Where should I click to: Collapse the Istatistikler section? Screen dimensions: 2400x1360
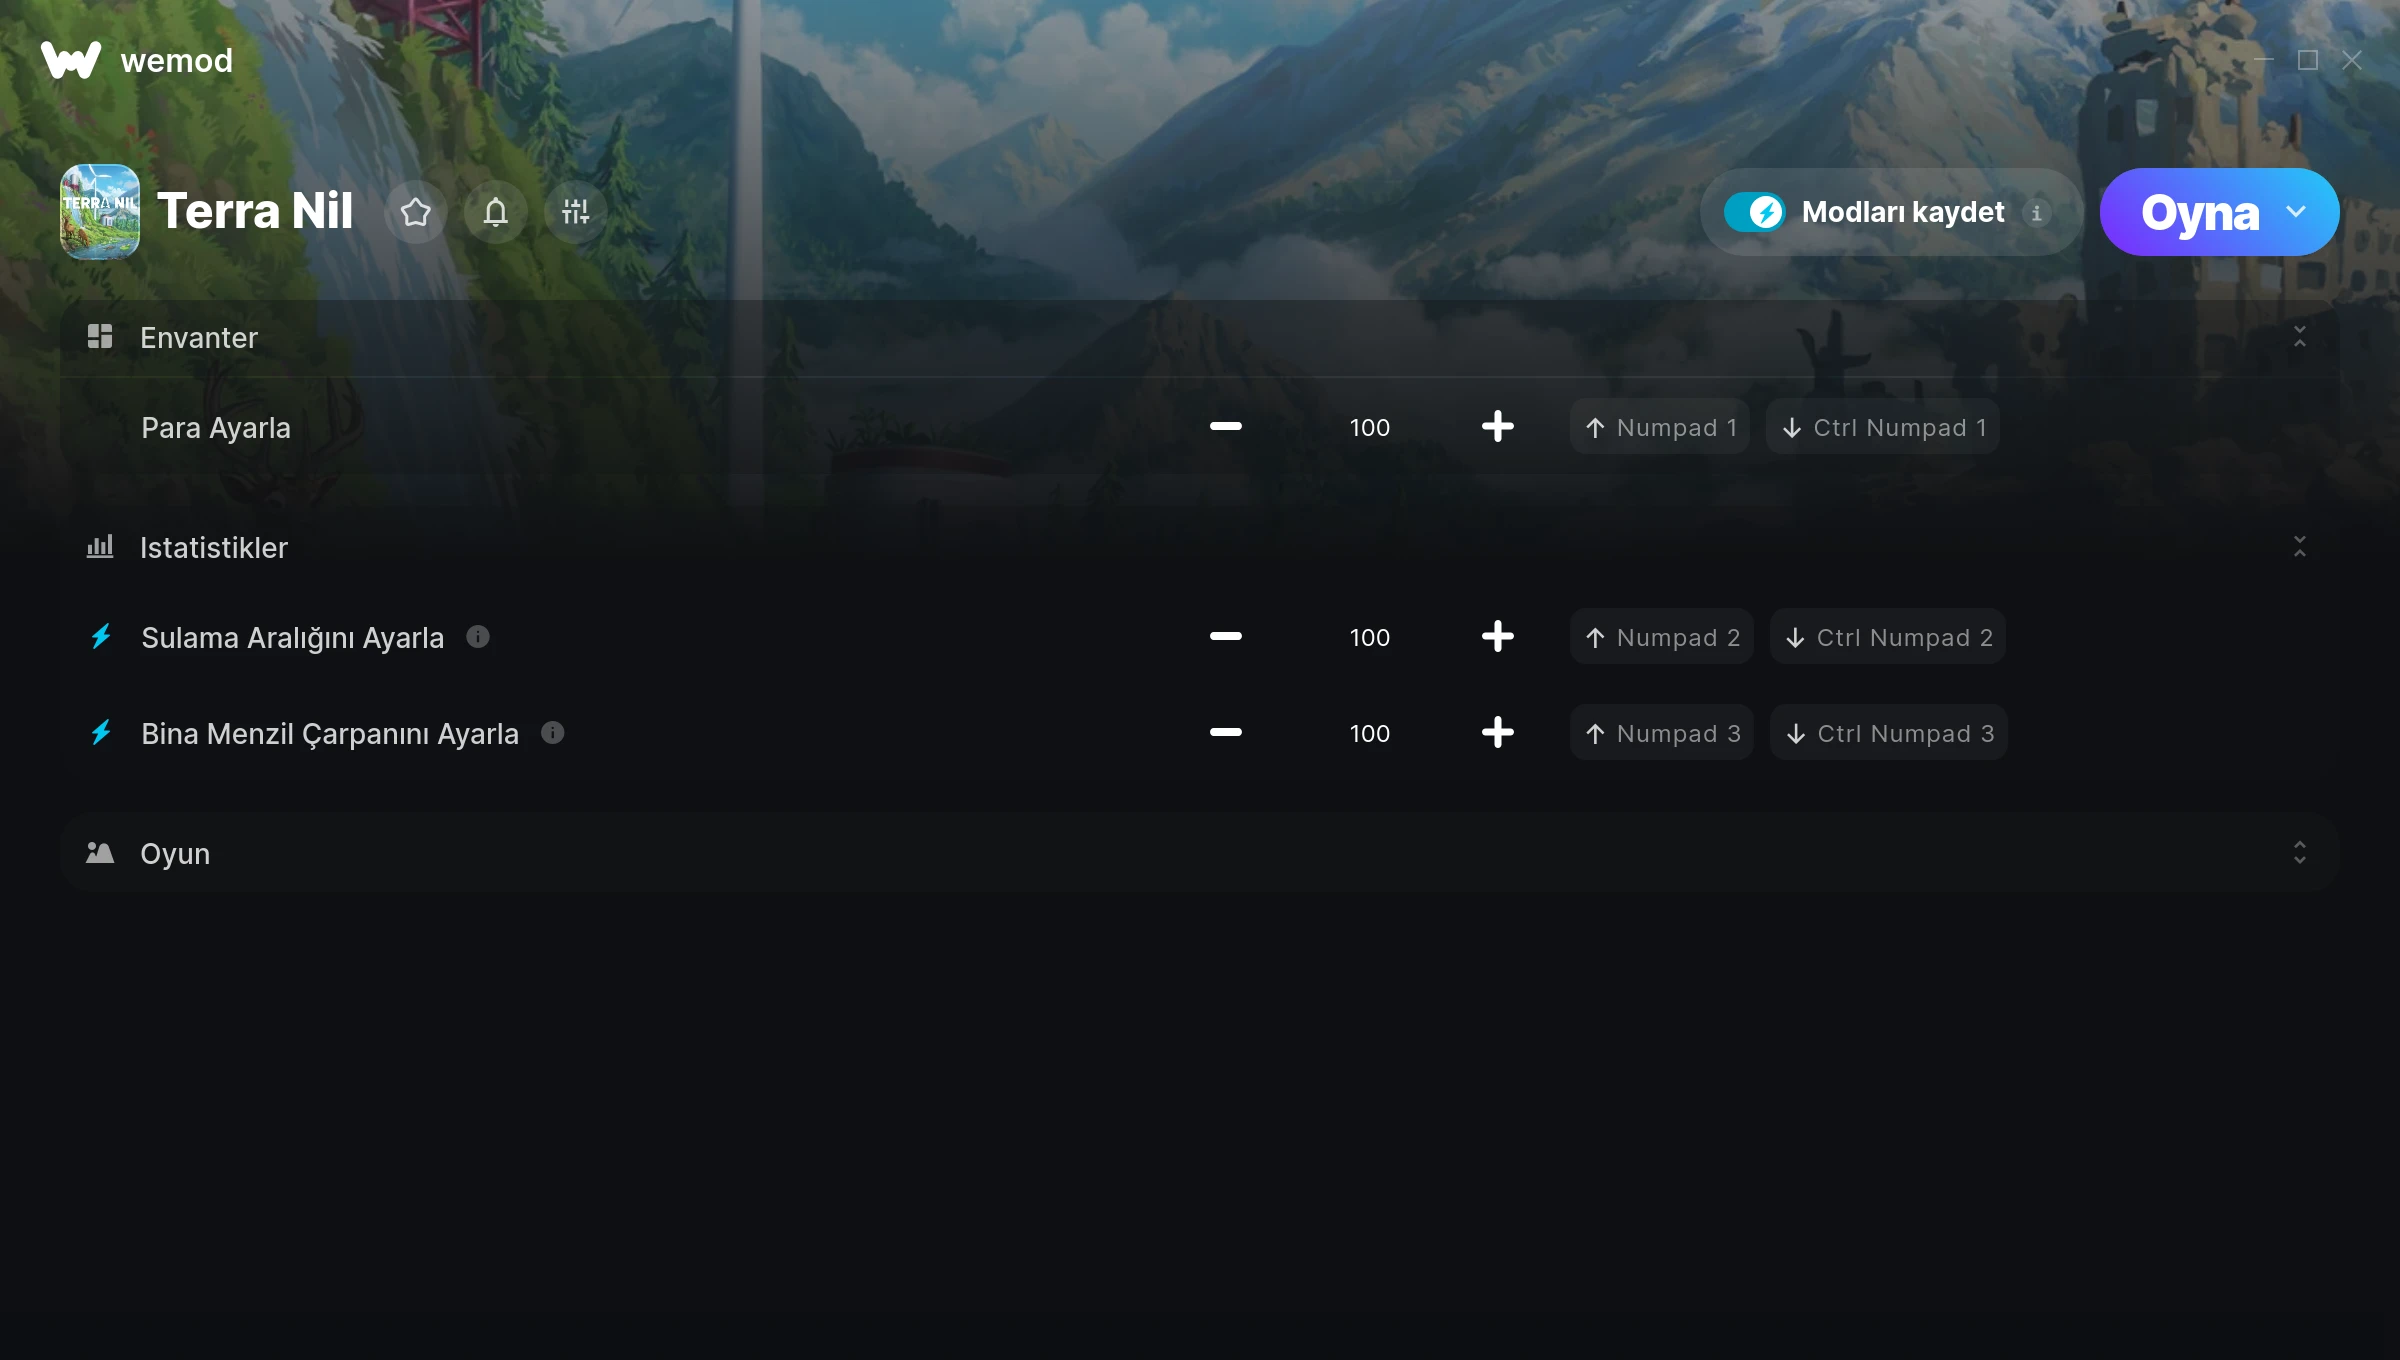2299,547
